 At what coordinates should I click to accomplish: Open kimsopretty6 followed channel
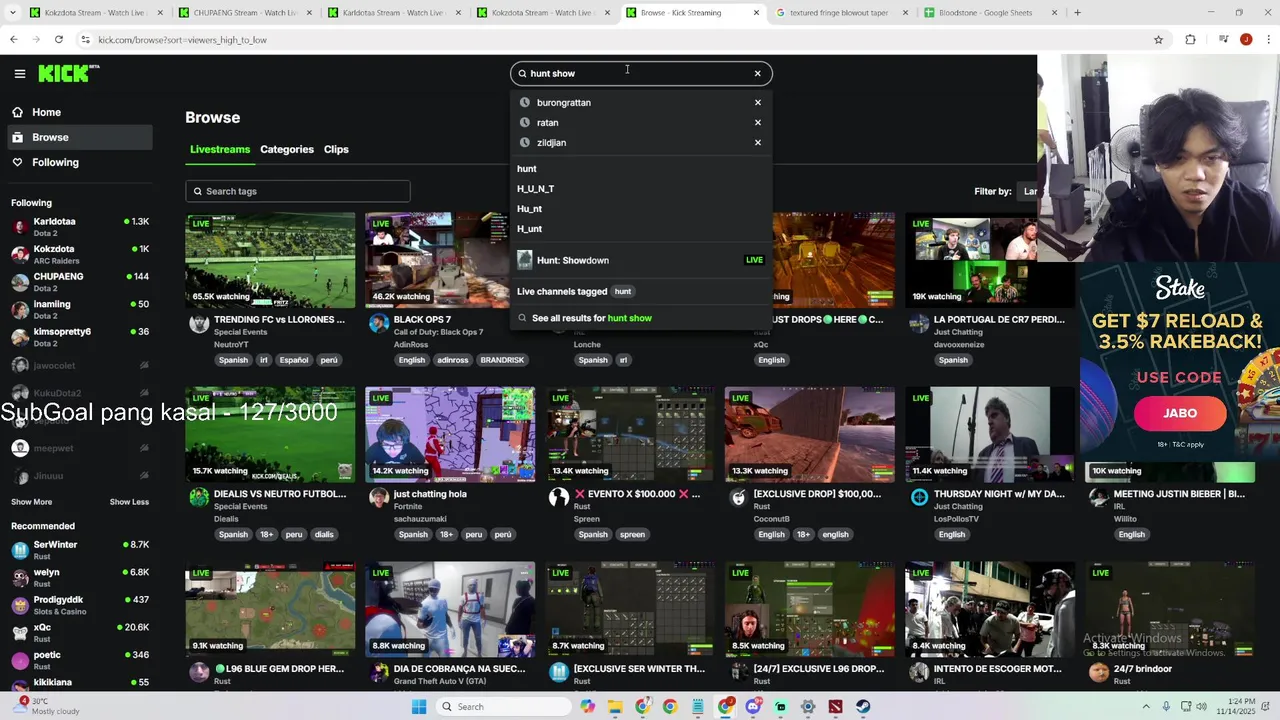point(80,336)
